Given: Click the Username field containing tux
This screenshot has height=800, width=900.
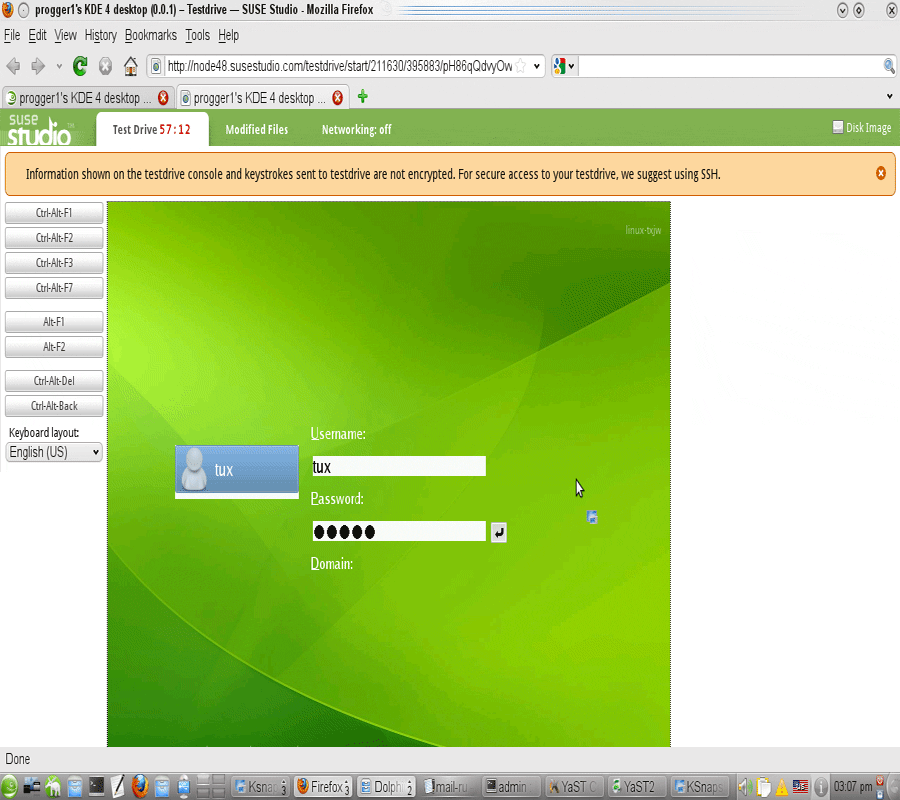Looking at the screenshot, I should click(x=399, y=466).
